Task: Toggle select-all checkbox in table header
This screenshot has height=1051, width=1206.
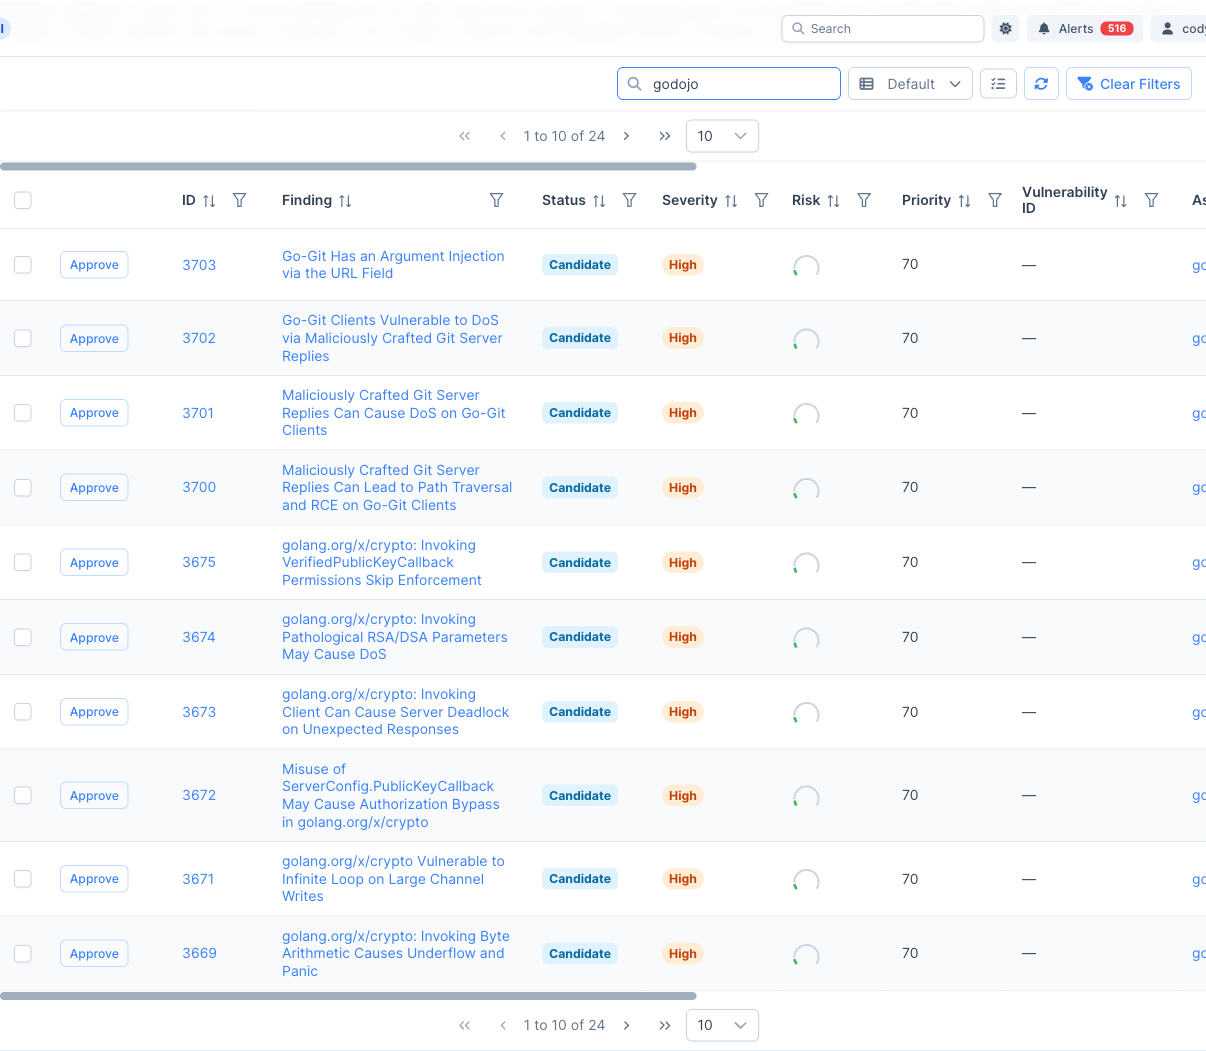Action: [23, 200]
